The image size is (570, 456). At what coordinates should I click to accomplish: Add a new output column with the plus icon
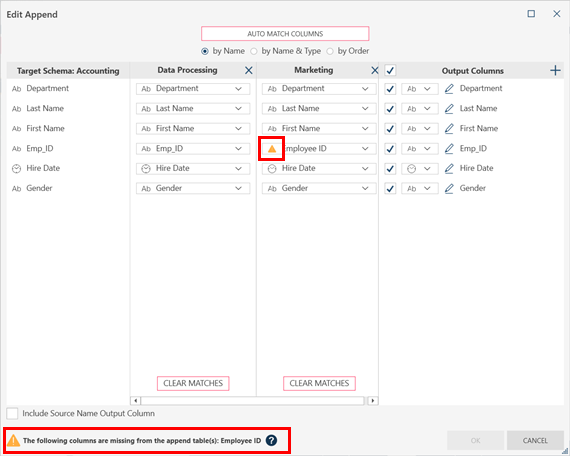555,70
